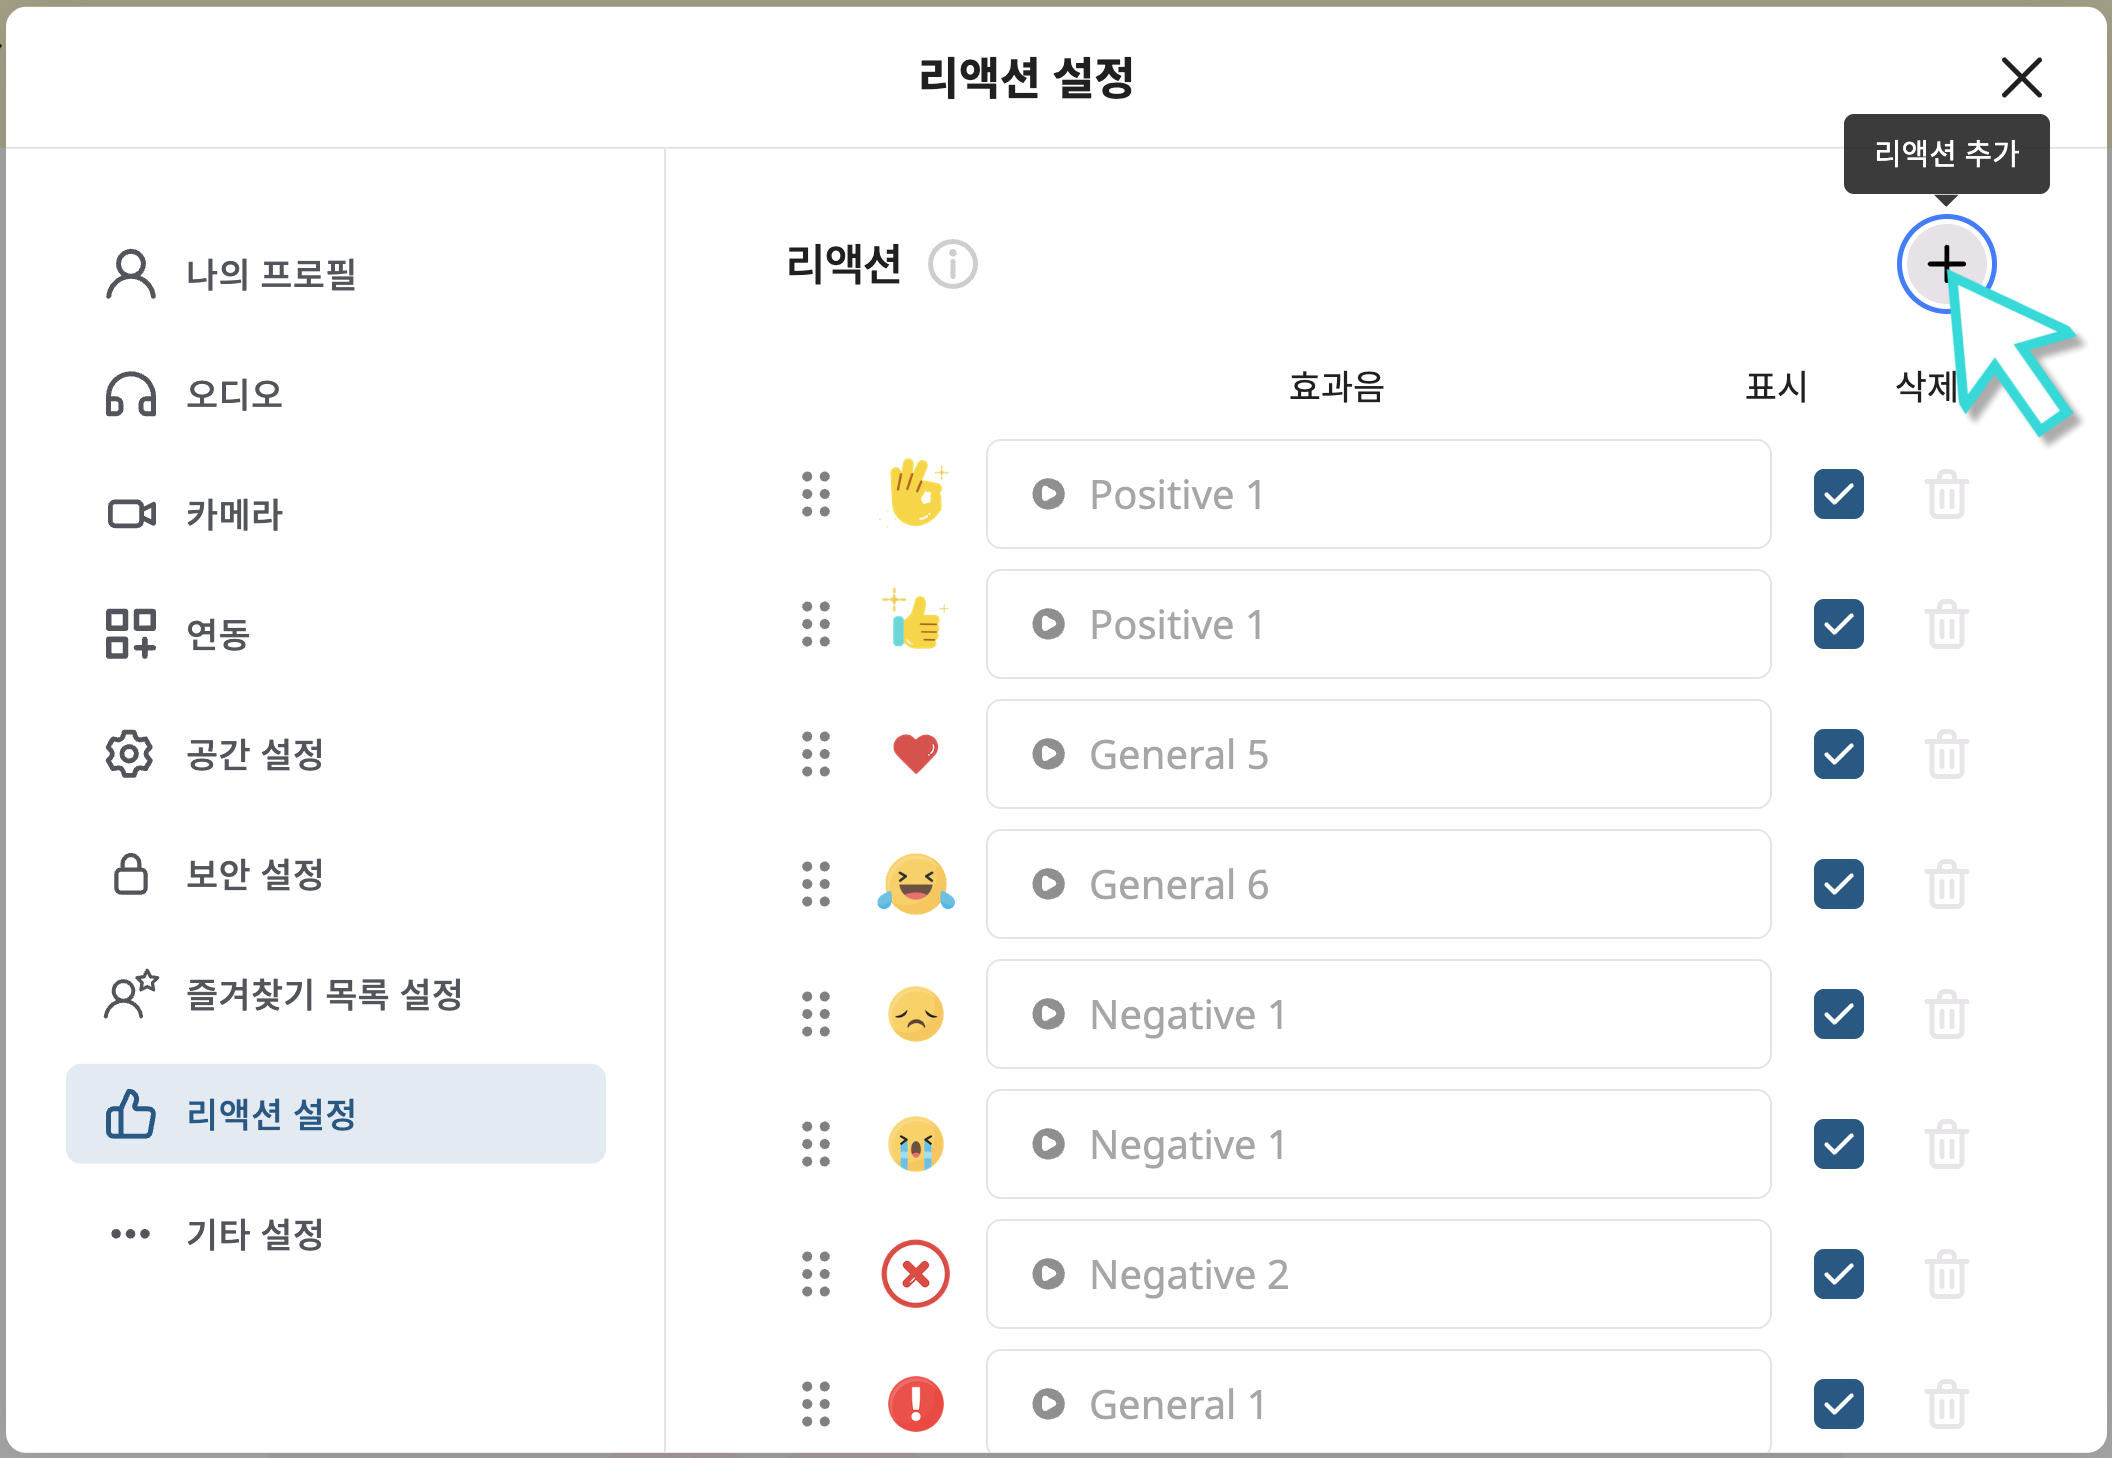Delete the heart reaction via trash button
Screen dimensions: 2112x1458
1946,755
